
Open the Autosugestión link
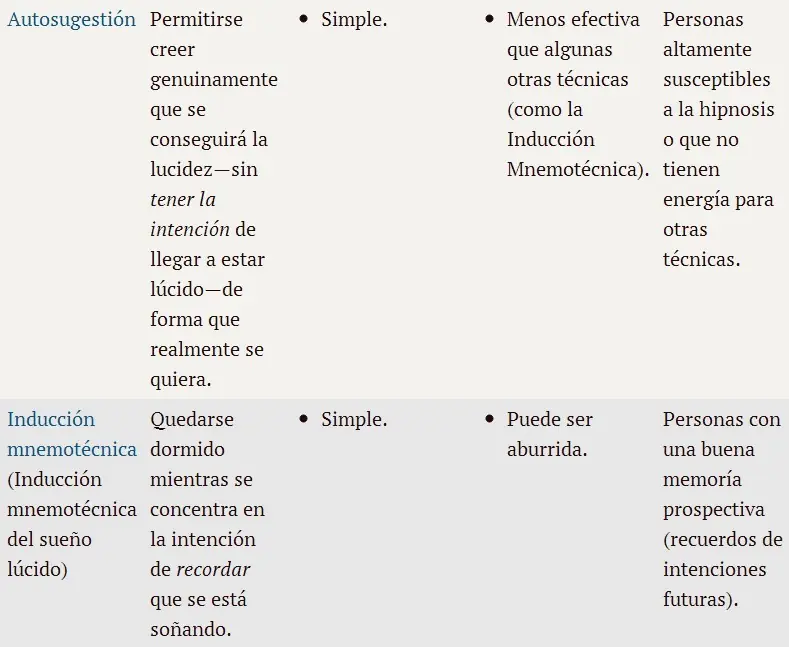point(71,20)
